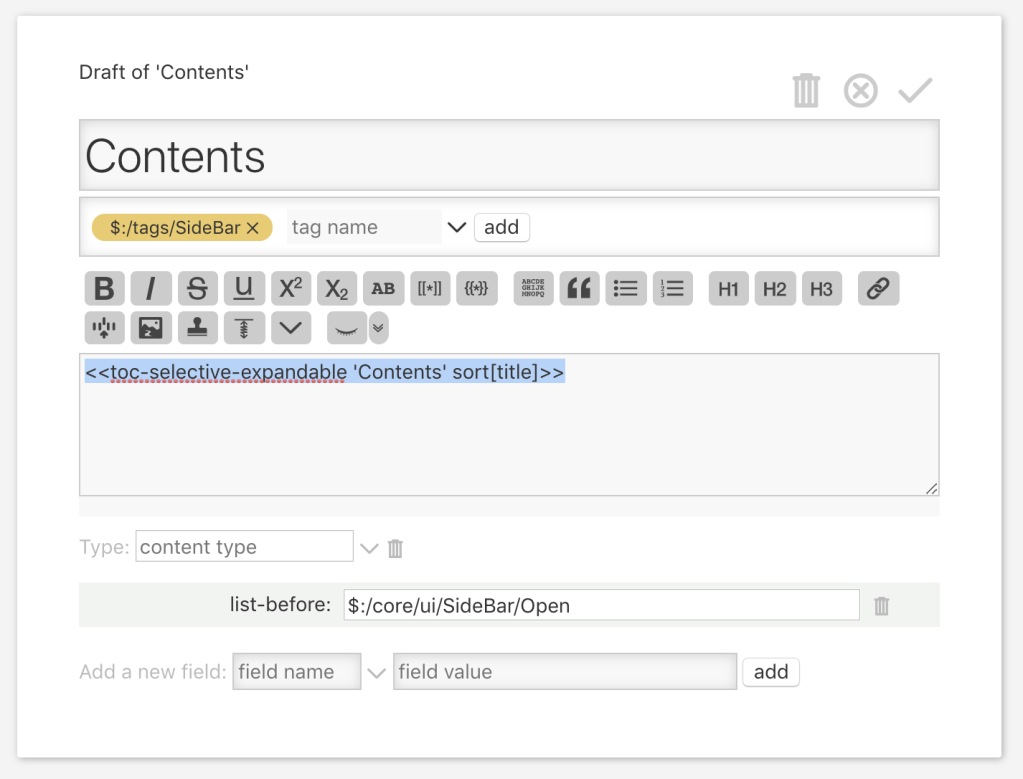Click the superscript toolbar button

click(x=290, y=289)
